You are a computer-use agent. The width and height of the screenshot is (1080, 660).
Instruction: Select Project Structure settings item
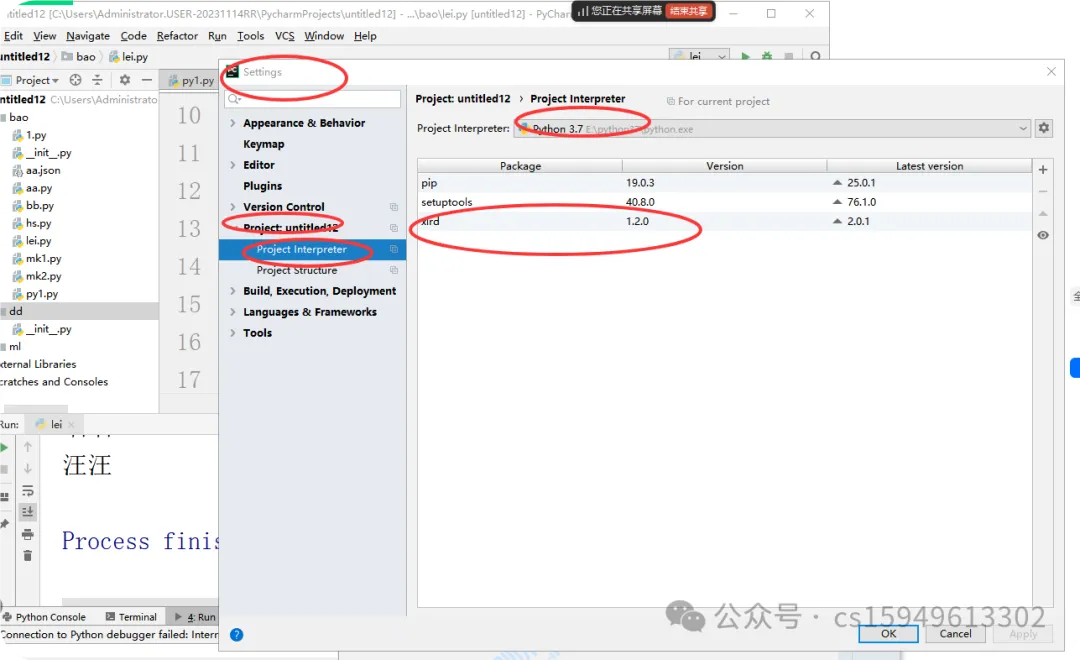point(297,271)
